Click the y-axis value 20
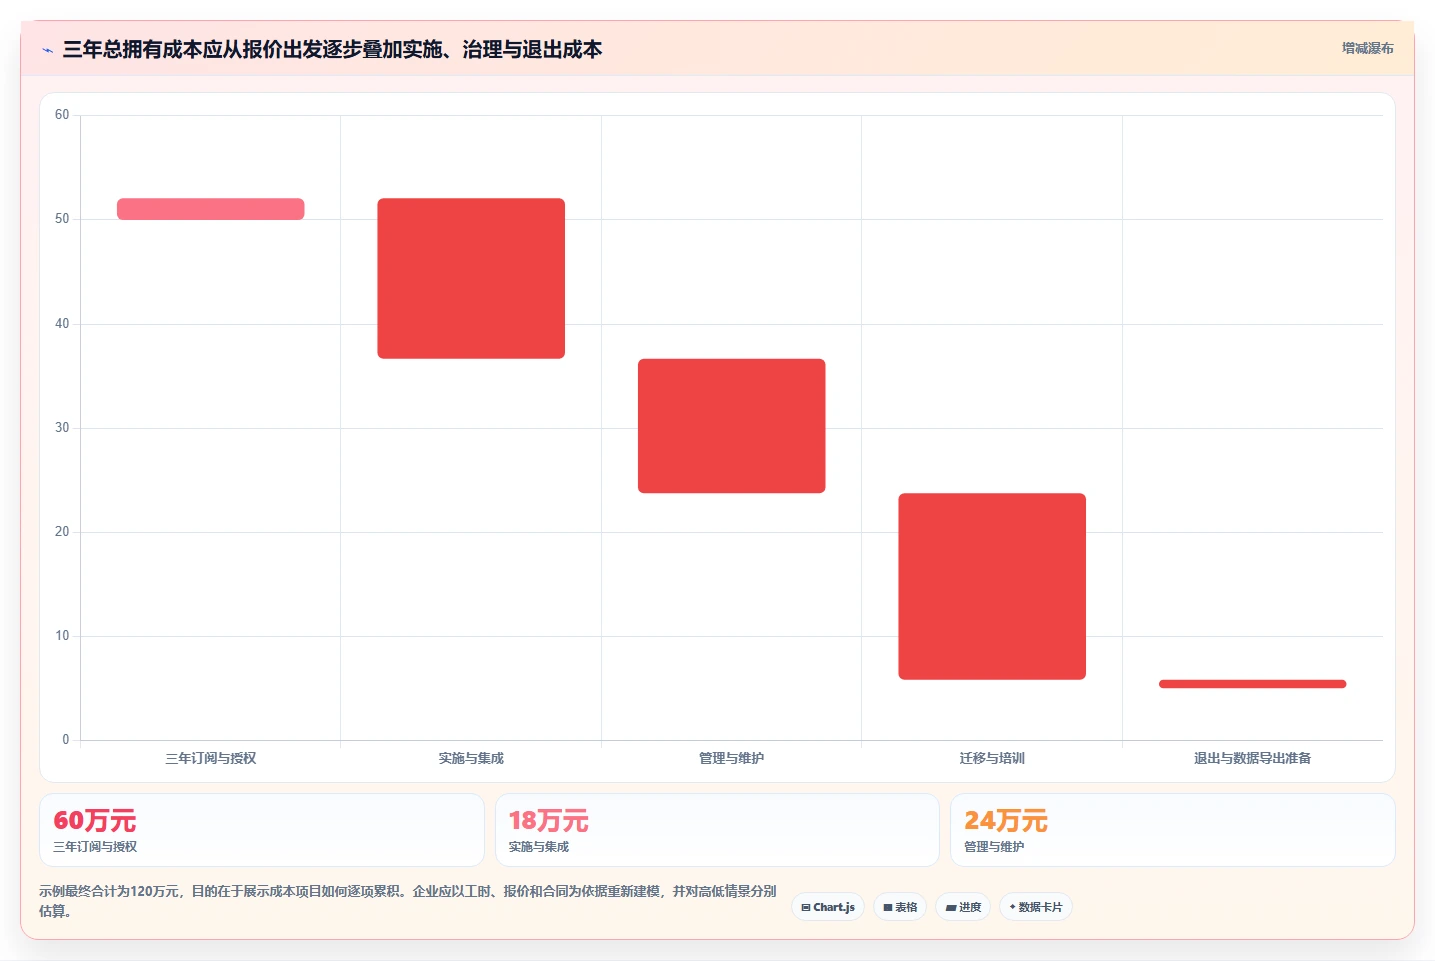Image resolution: width=1435 pixels, height=961 pixels. coord(62,532)
